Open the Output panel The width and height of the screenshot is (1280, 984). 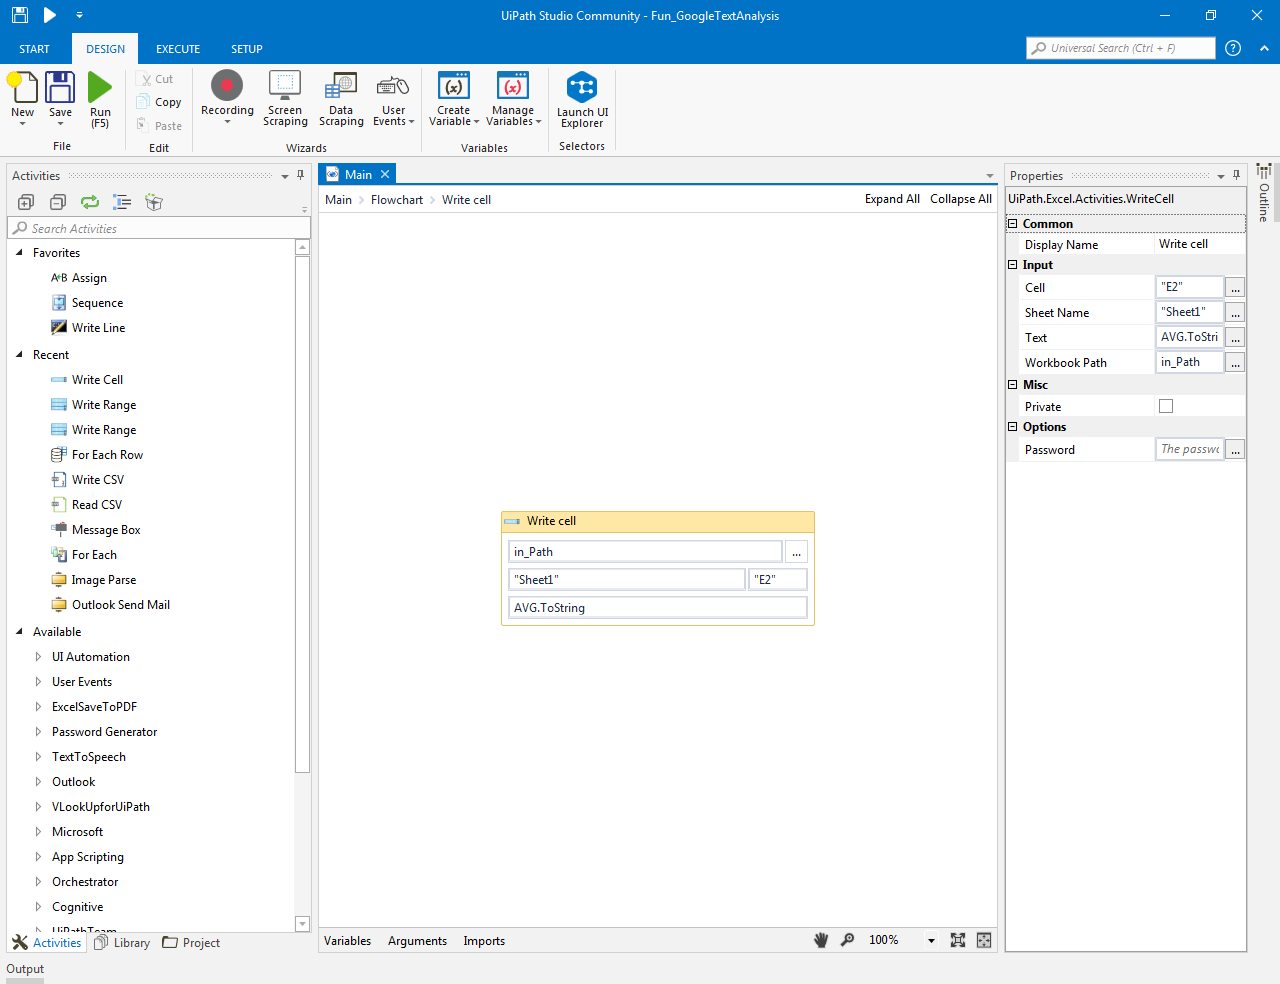click(x=25, y=969)
